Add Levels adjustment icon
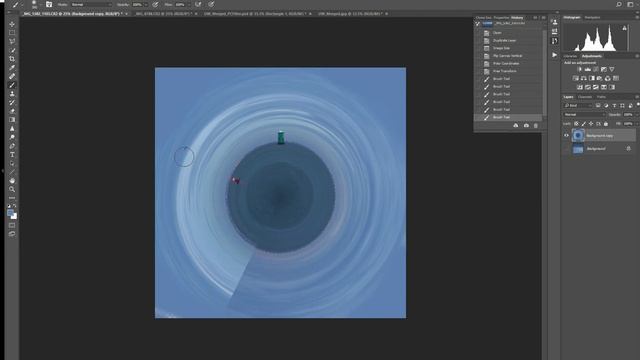Image resolution: width=640 pixels, height=360 pixels. [588, 69]
